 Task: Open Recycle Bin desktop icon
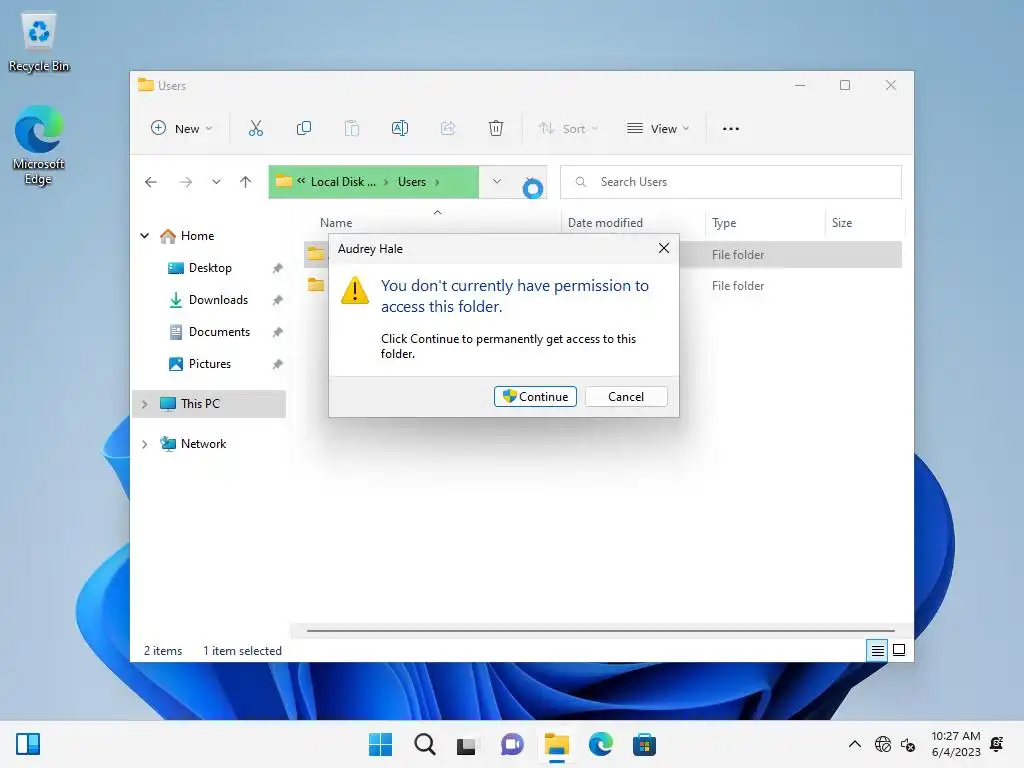[39, 42]
